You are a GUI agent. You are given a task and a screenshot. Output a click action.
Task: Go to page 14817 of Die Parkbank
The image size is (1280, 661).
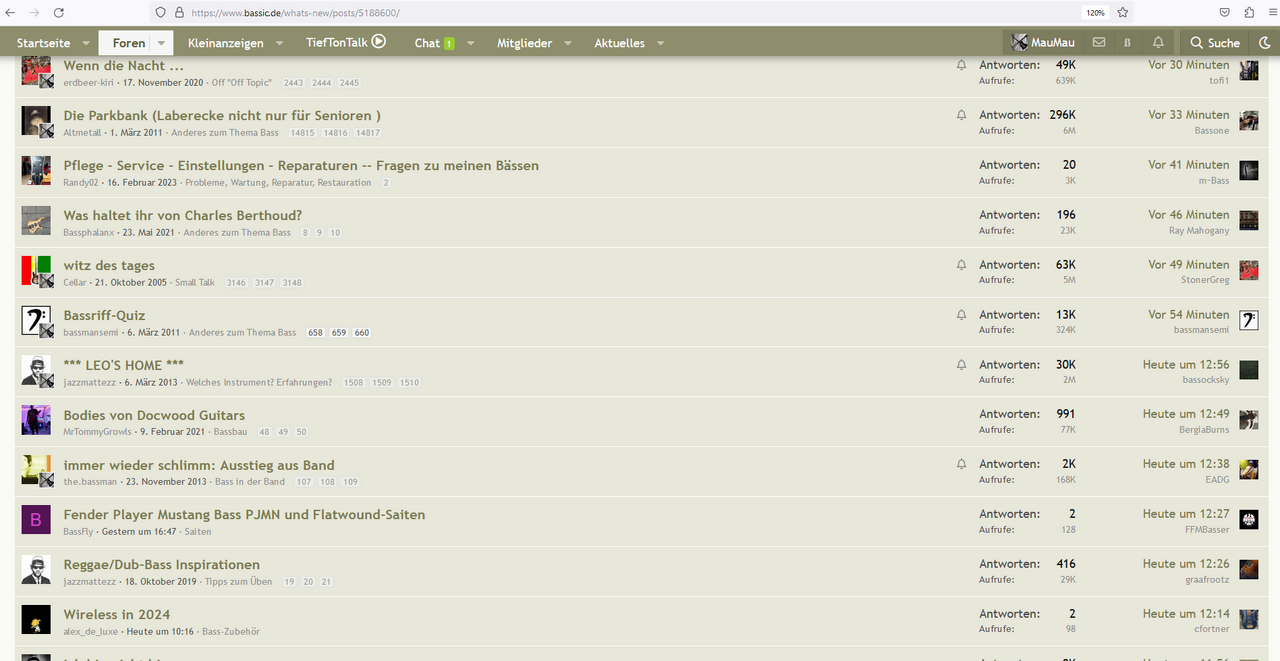click(367, 132)
